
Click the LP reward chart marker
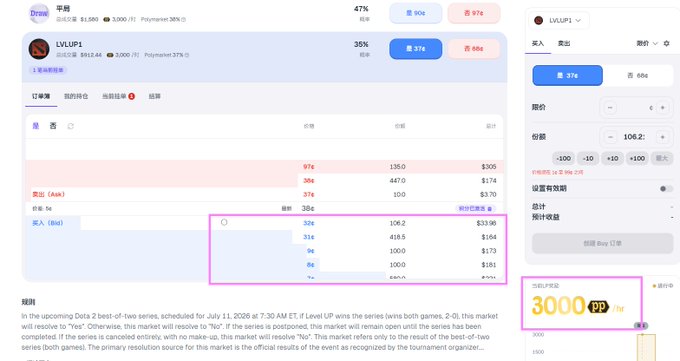pos(641,325)
